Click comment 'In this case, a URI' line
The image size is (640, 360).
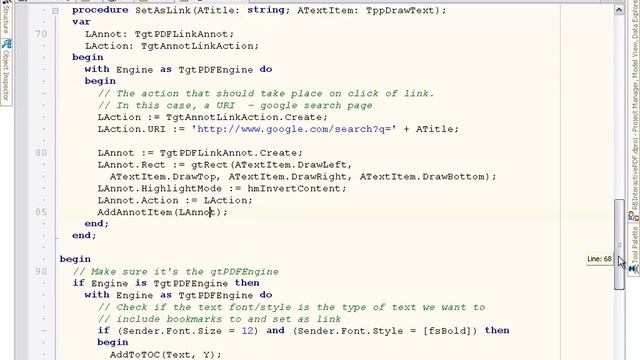[235, 105]
